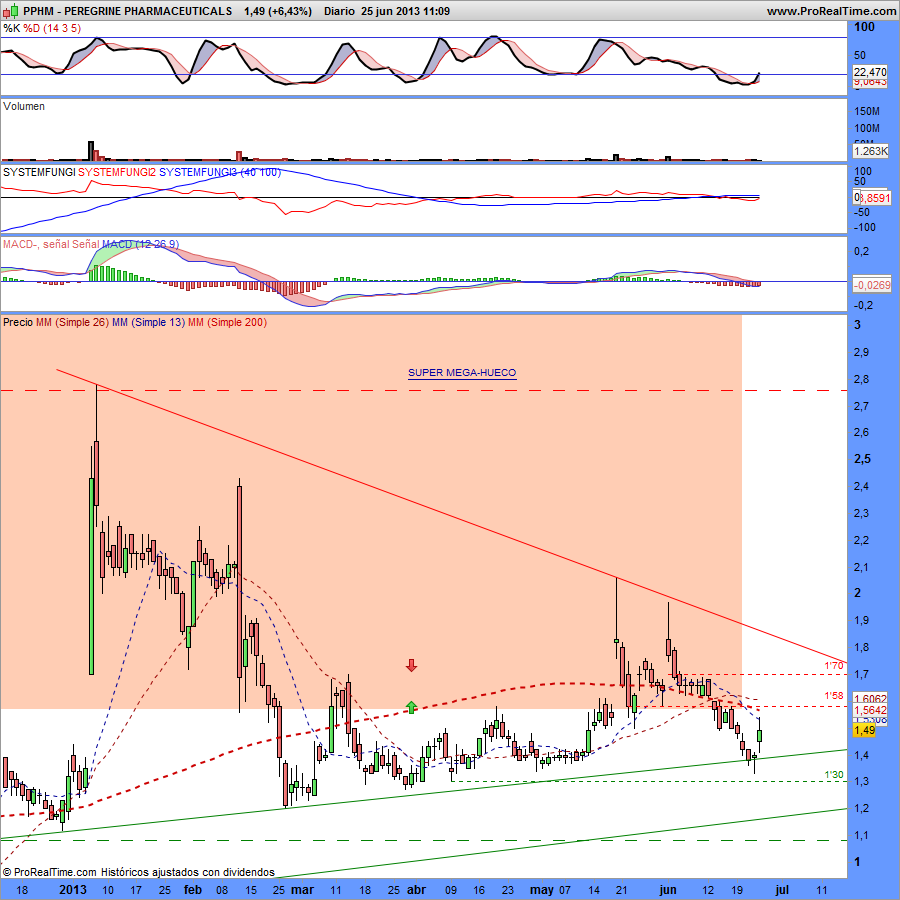Image resolution: width=900 pixels, height=900 pixels.
Task: Click the 1'70 resistance level label
Action: coord(834,666)
